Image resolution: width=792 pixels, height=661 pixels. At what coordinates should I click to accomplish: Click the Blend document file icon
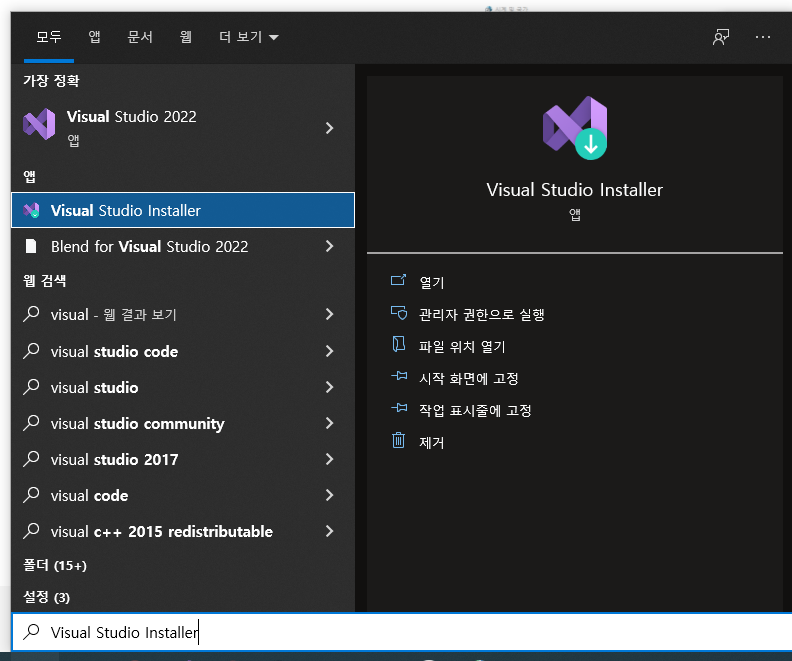click(x=31, y=246)
